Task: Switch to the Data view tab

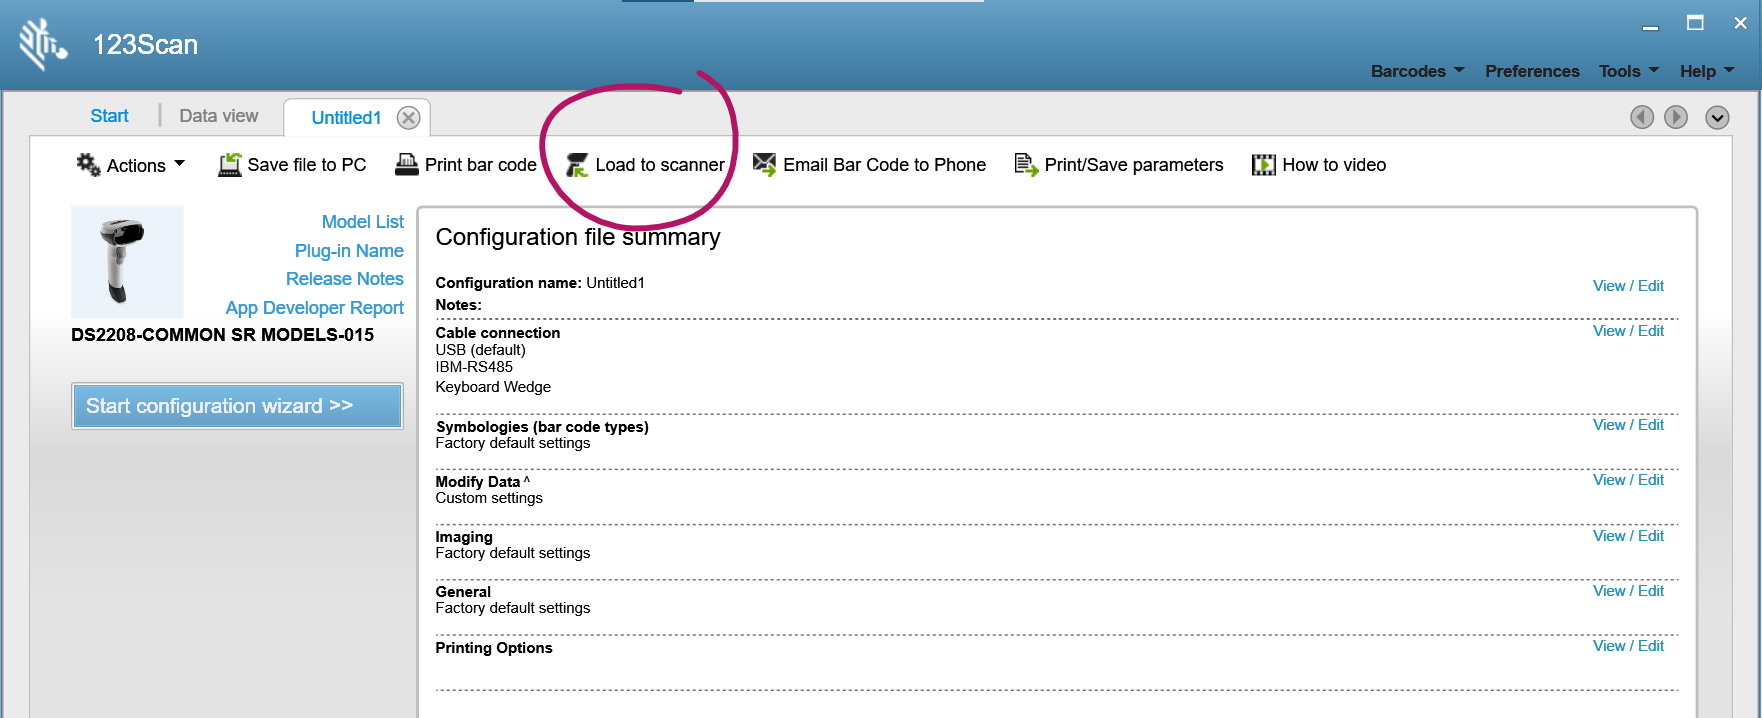Action: [x=219, y=116]
